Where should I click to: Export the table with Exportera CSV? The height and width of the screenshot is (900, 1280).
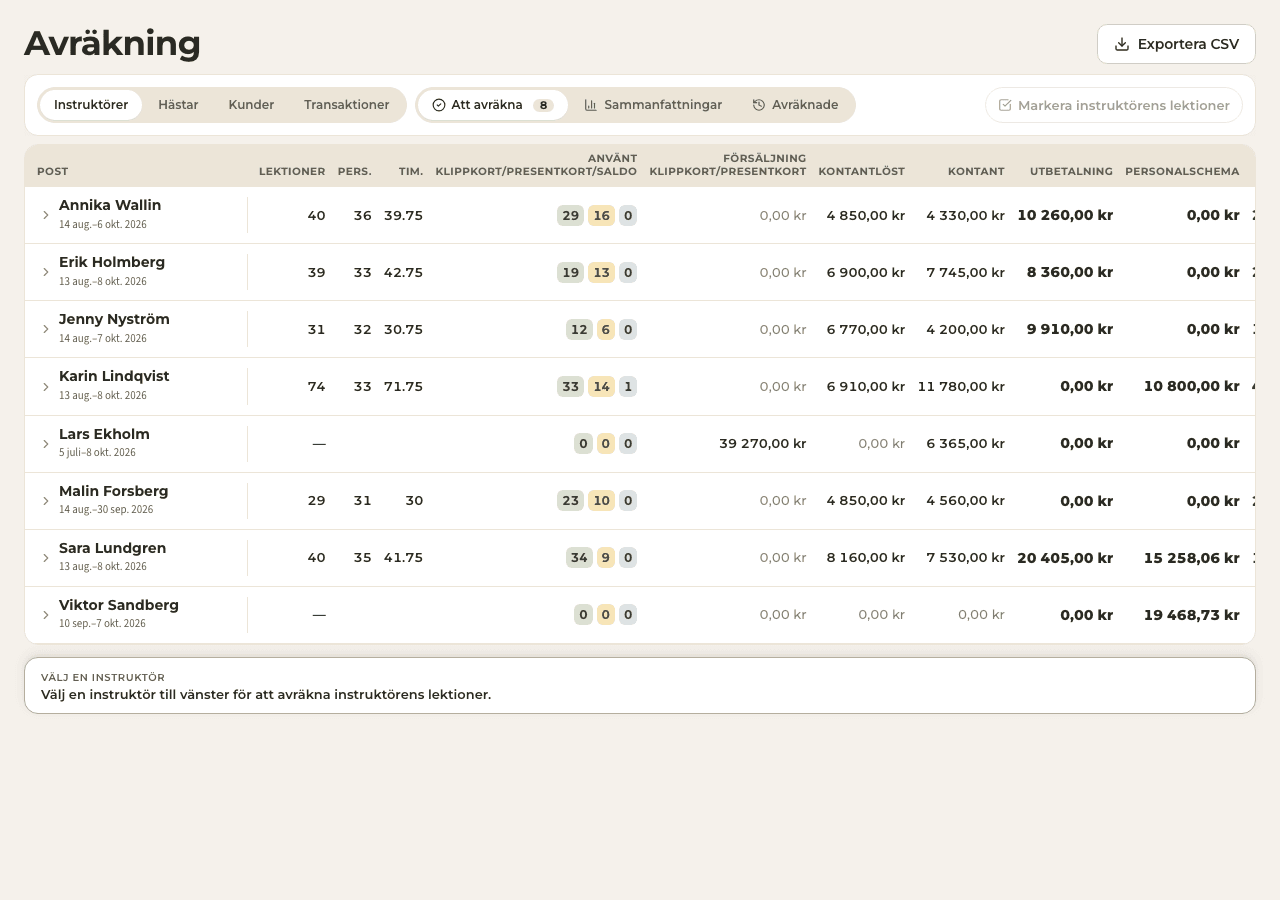(x=1176, y=44)
